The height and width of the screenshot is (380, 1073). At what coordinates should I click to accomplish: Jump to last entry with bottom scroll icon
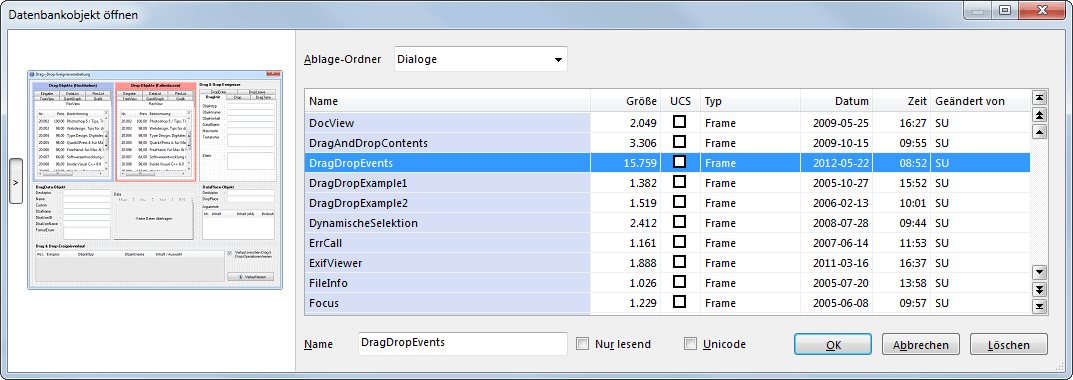click(1040, 306)
